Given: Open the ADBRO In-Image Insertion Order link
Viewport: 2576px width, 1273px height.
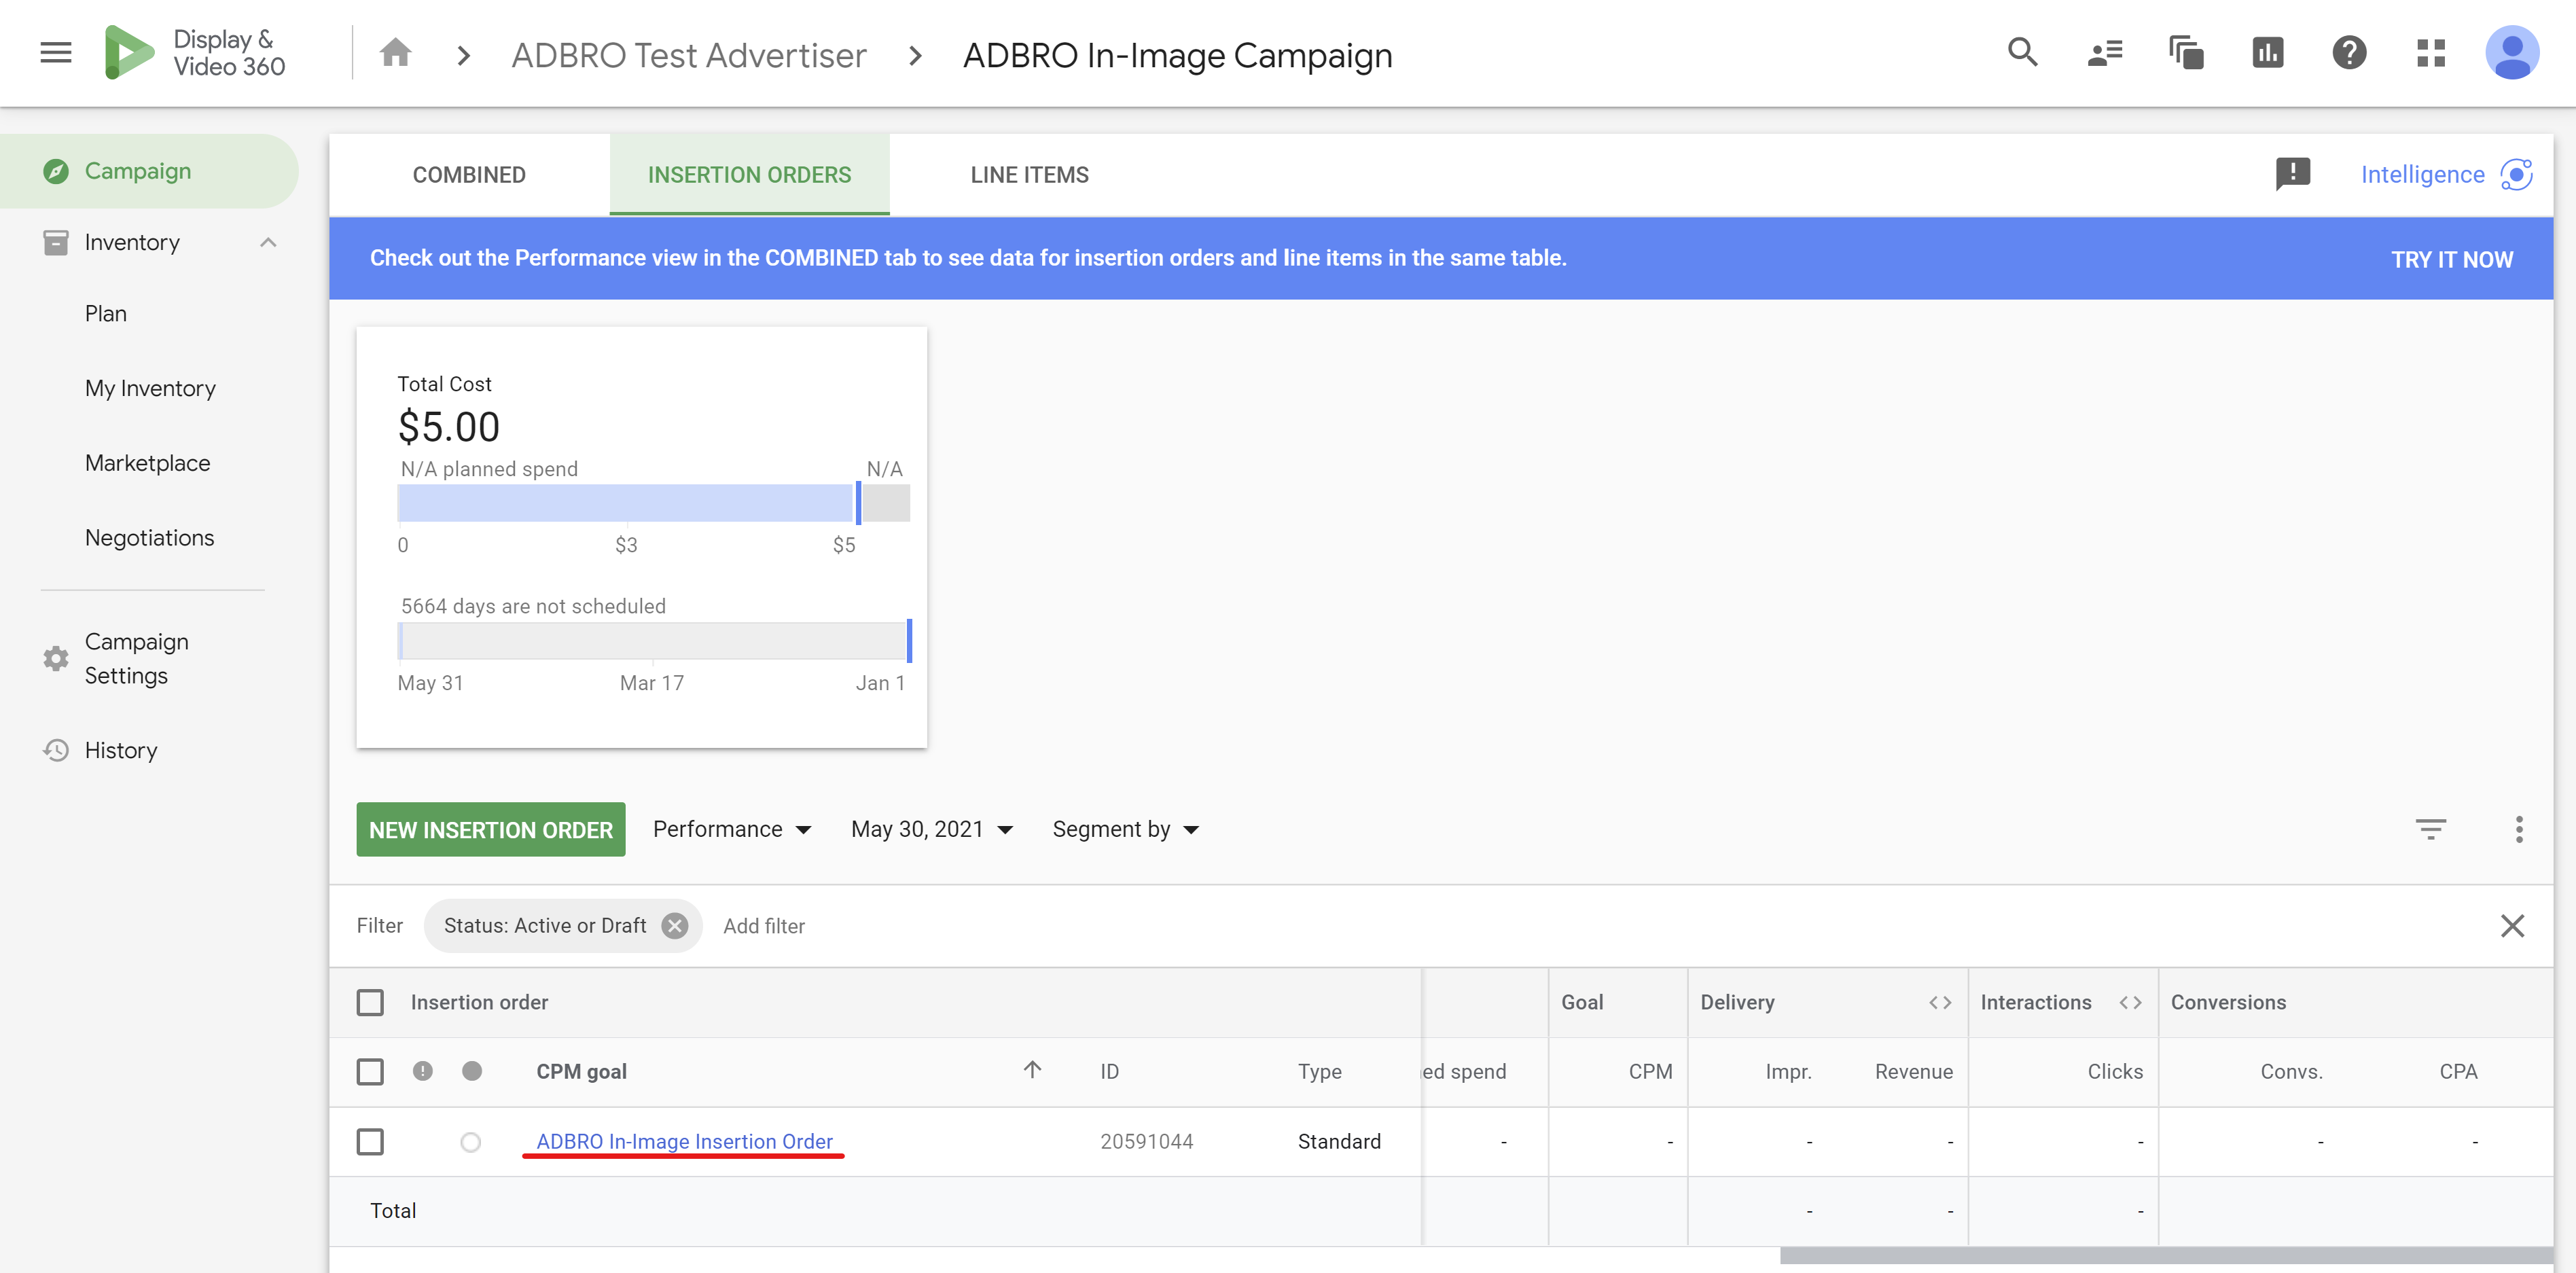Looking at the screenshot, I should [684, 1141].
